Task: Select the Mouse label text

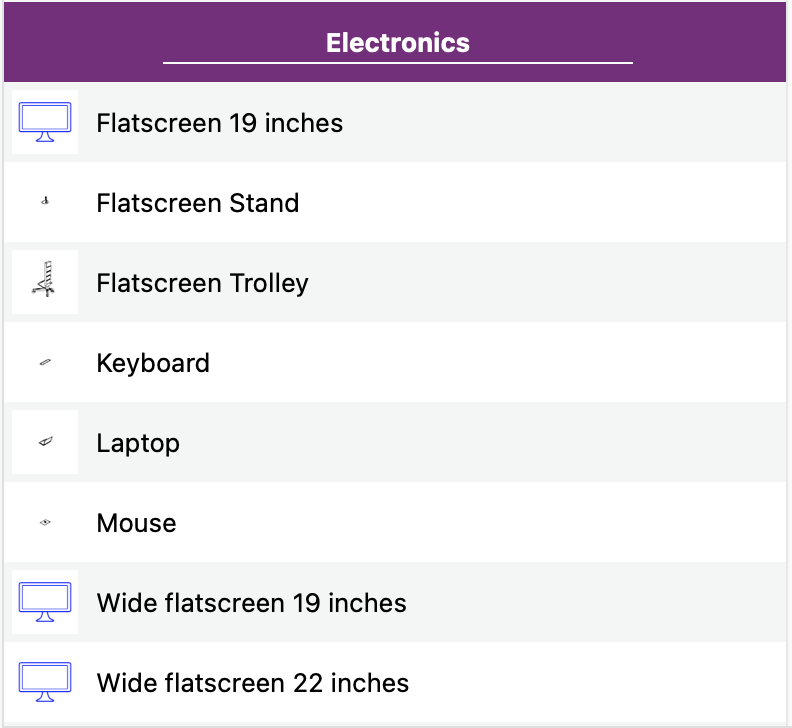Action: pyautogui.click(x=136, y=523)
